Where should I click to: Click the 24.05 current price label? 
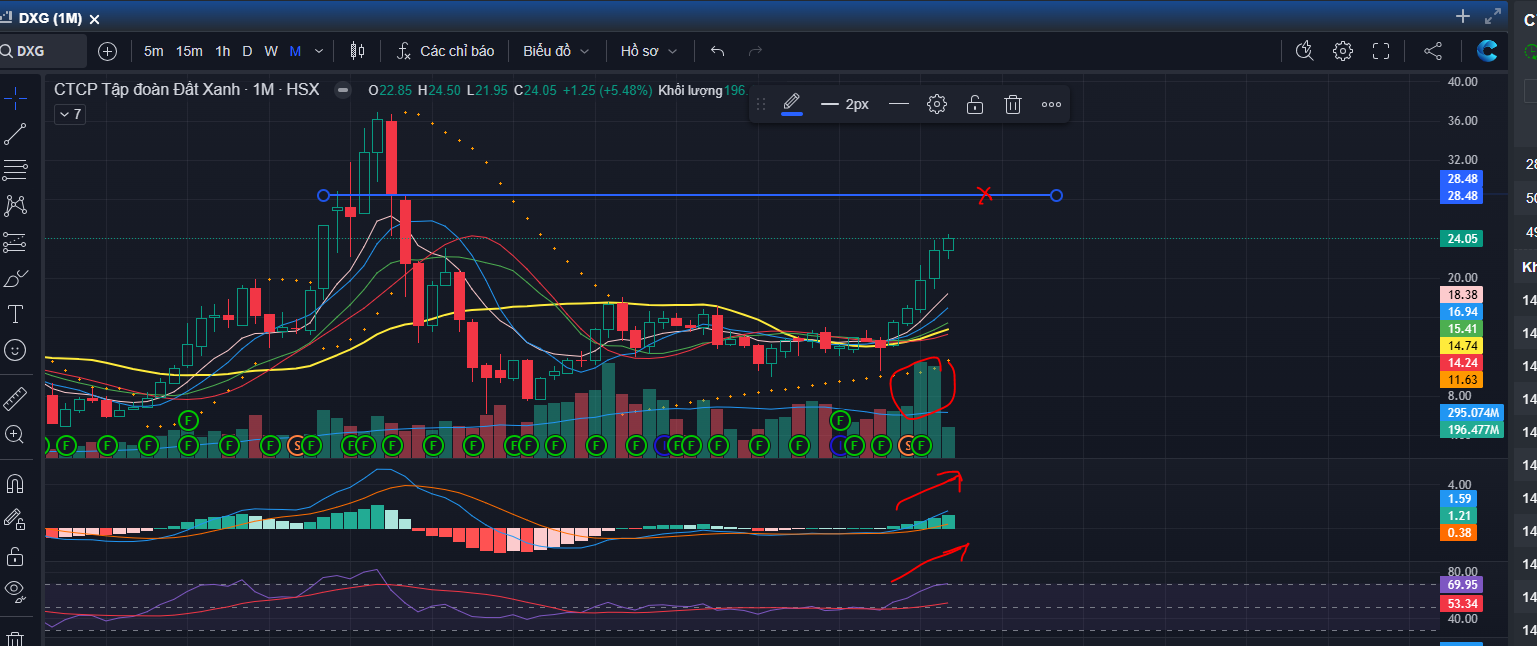pyautogui.click(x=1461, y=239)
